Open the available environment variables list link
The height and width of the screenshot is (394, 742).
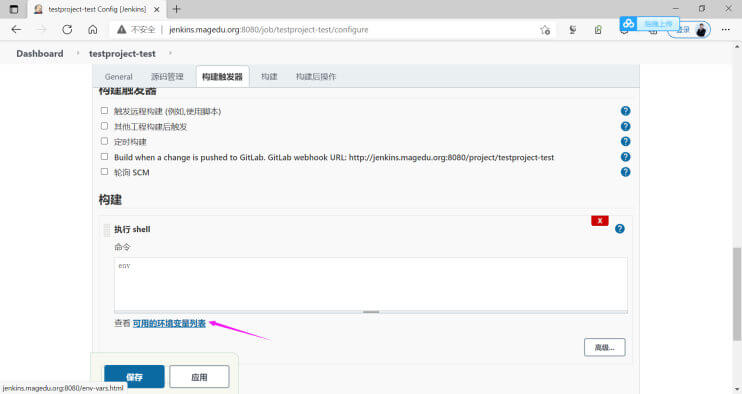tap(169, 324)
